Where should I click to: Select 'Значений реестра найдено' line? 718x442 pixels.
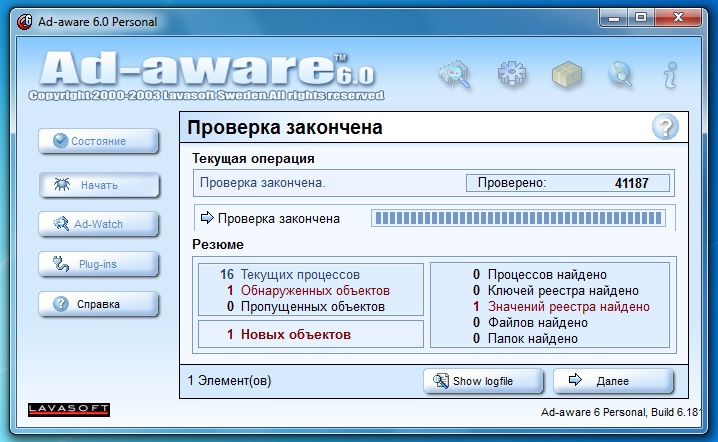(561, 307)
